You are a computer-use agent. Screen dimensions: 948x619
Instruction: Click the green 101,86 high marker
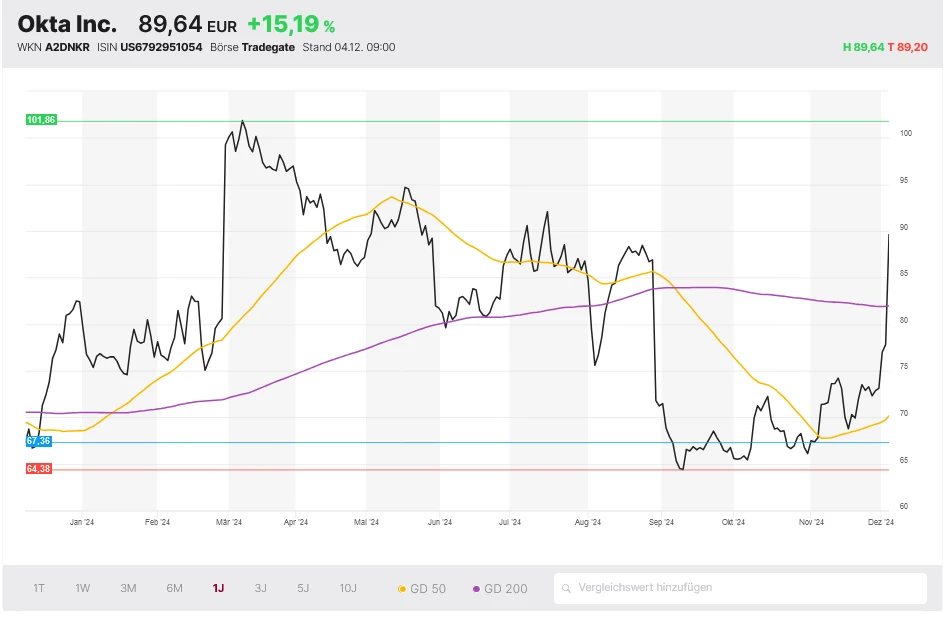[41, 120]
